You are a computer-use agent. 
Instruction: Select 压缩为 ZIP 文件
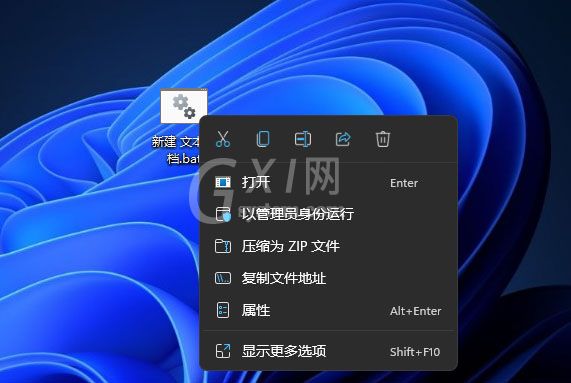tap(329, 246)
